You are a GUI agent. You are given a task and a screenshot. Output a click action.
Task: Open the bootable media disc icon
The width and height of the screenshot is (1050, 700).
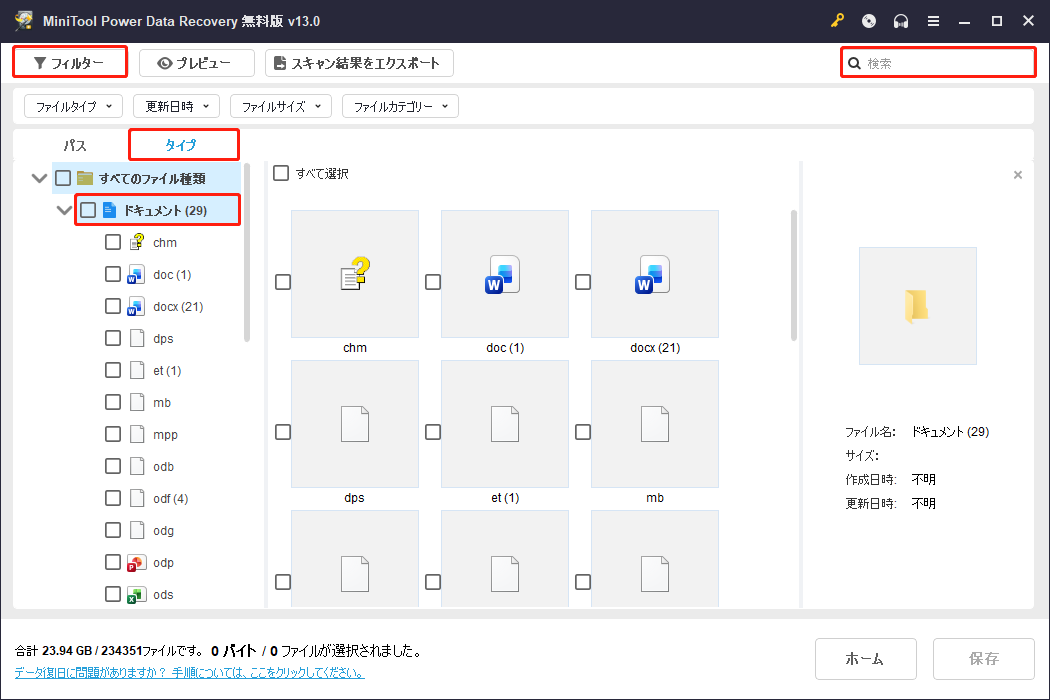[869, 21]
